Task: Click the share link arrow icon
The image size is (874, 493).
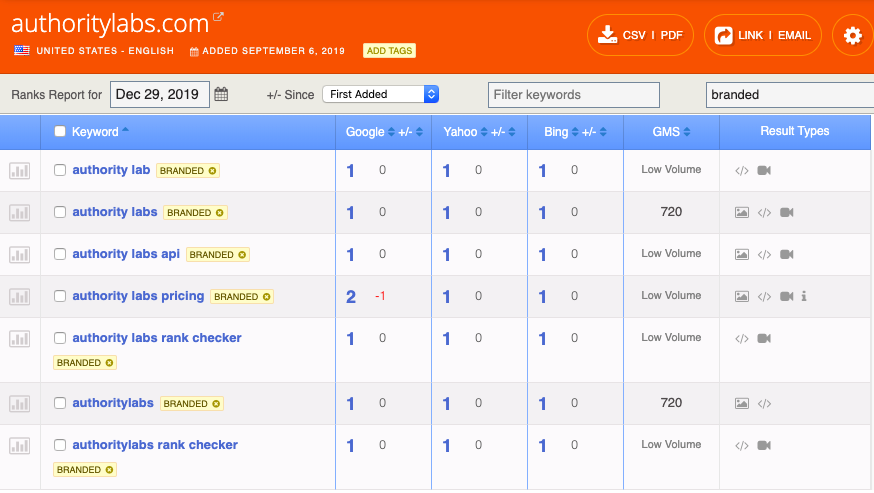Action: pos(724,36)
